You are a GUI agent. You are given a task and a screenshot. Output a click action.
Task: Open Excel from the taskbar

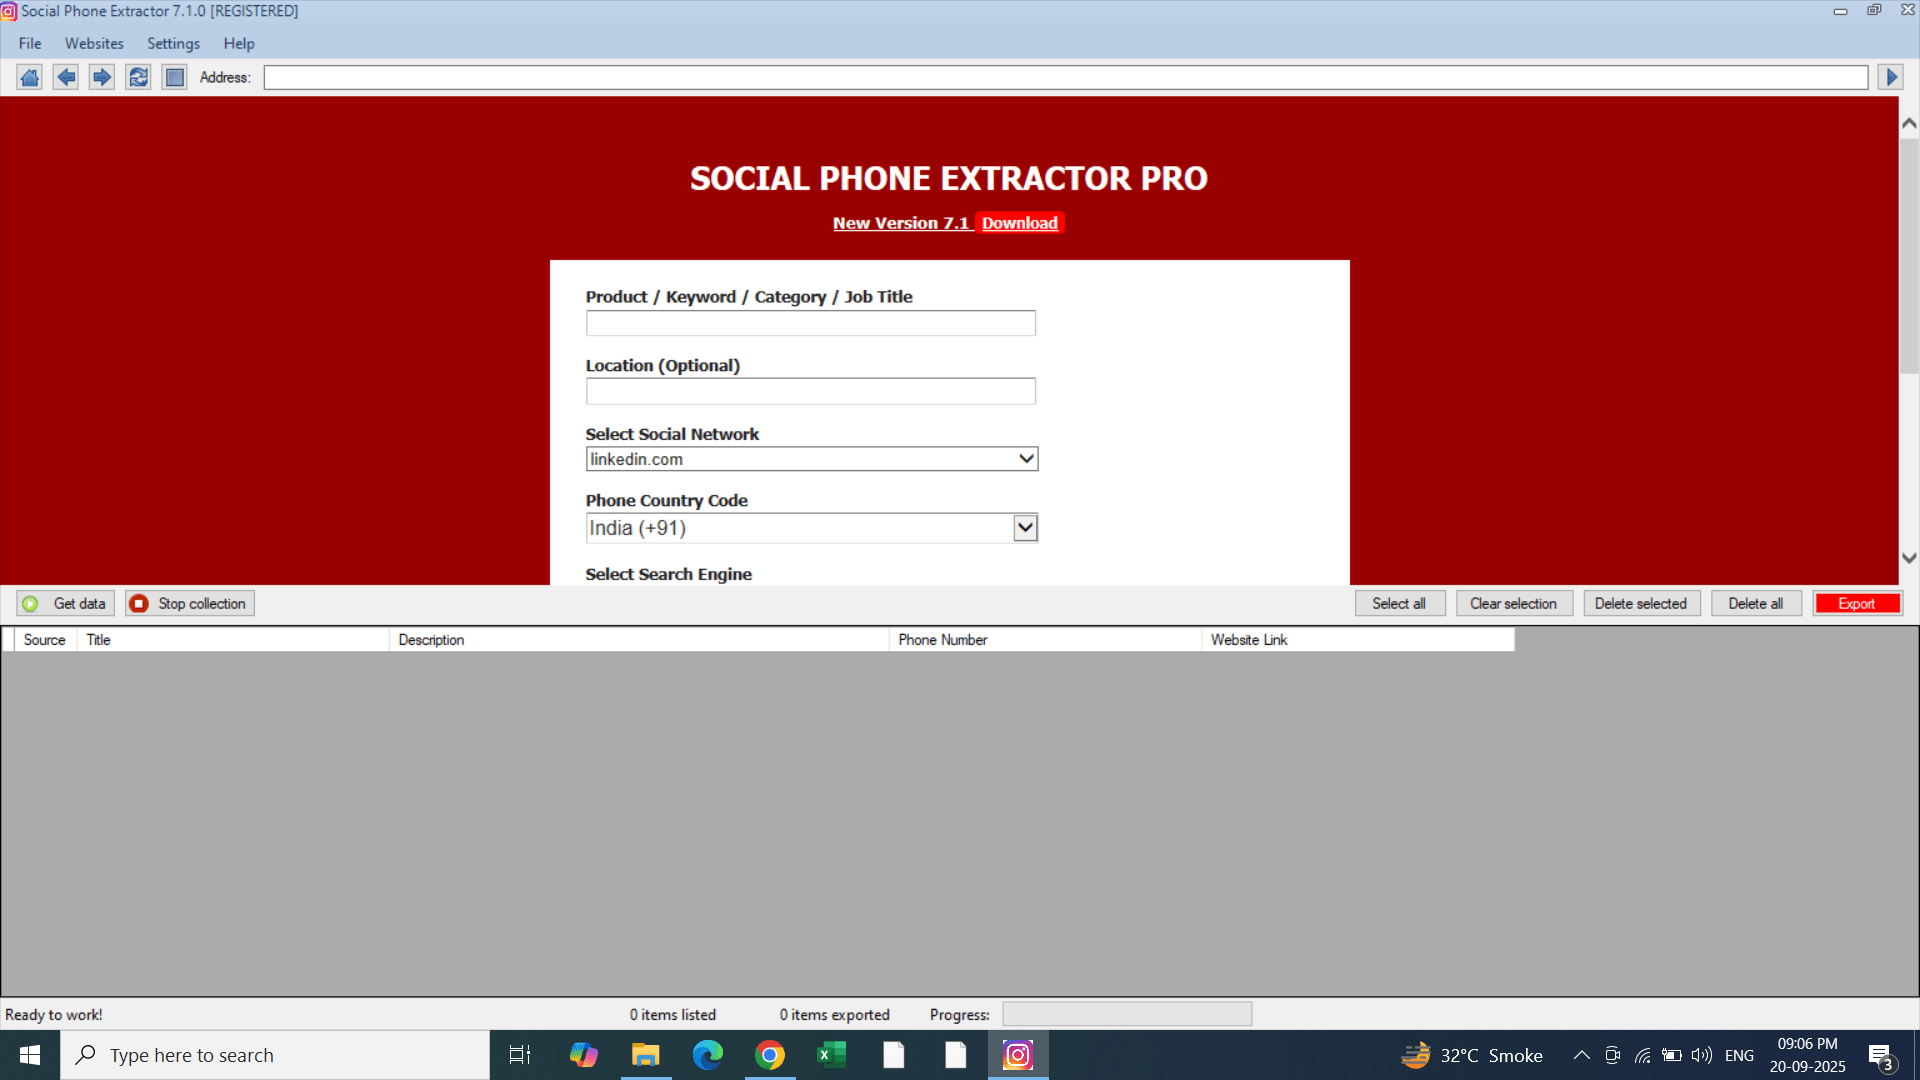click(831, 1055)
